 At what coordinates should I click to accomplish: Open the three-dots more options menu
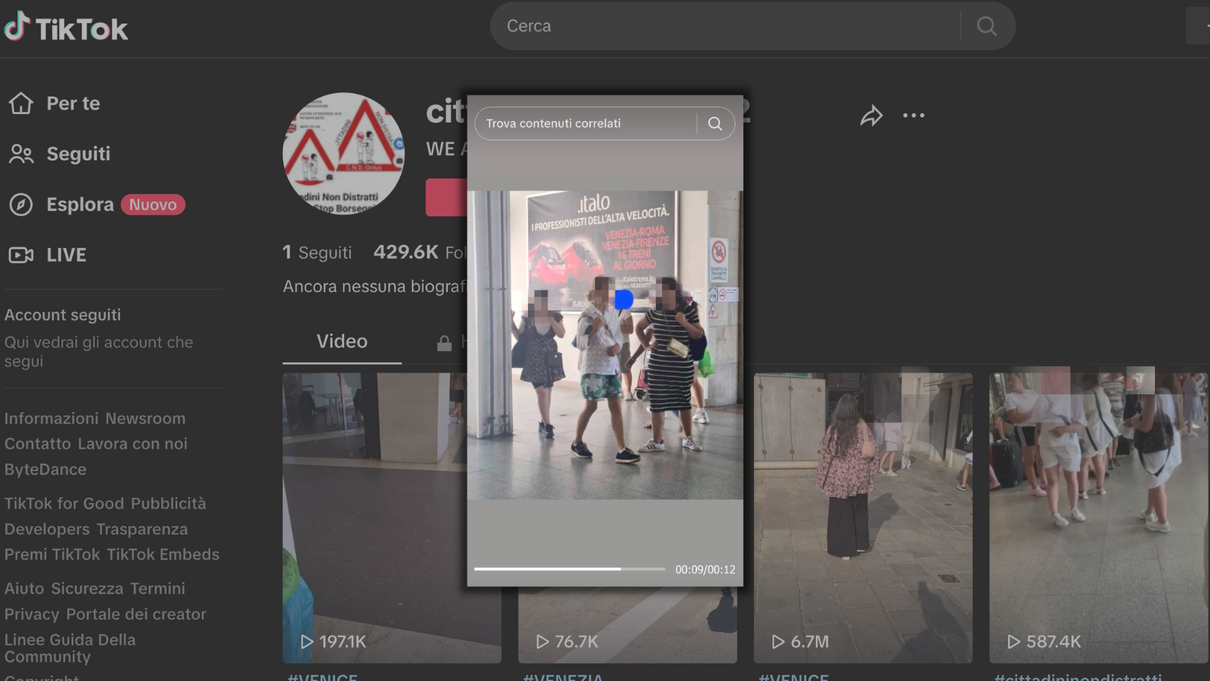pyautogui.click(x=914, y=116)
